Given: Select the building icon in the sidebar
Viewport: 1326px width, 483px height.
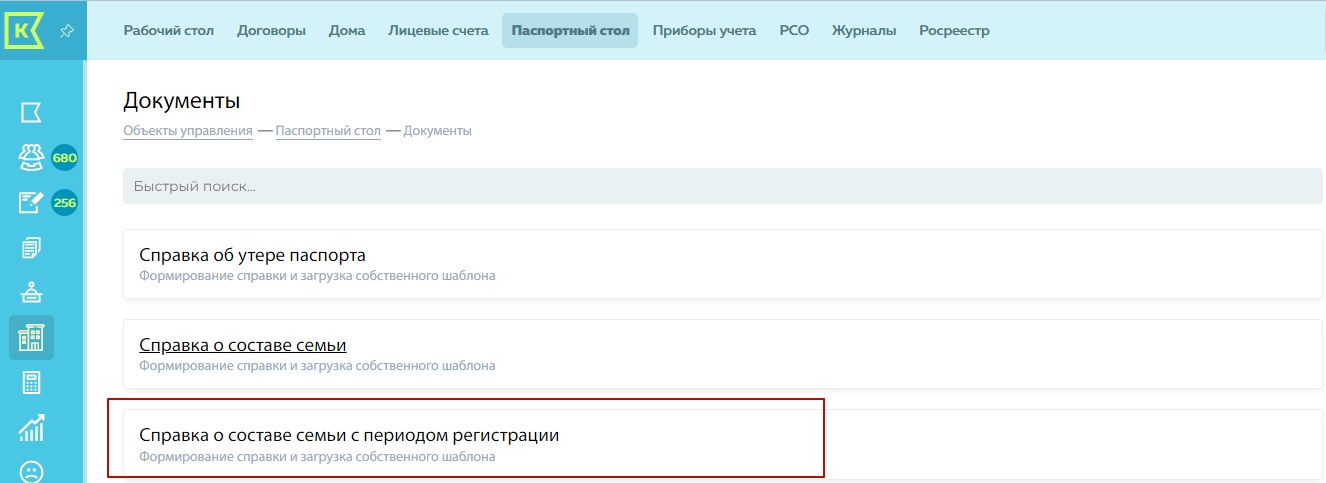Looking at the screenshot, I should tap(31, 338).
